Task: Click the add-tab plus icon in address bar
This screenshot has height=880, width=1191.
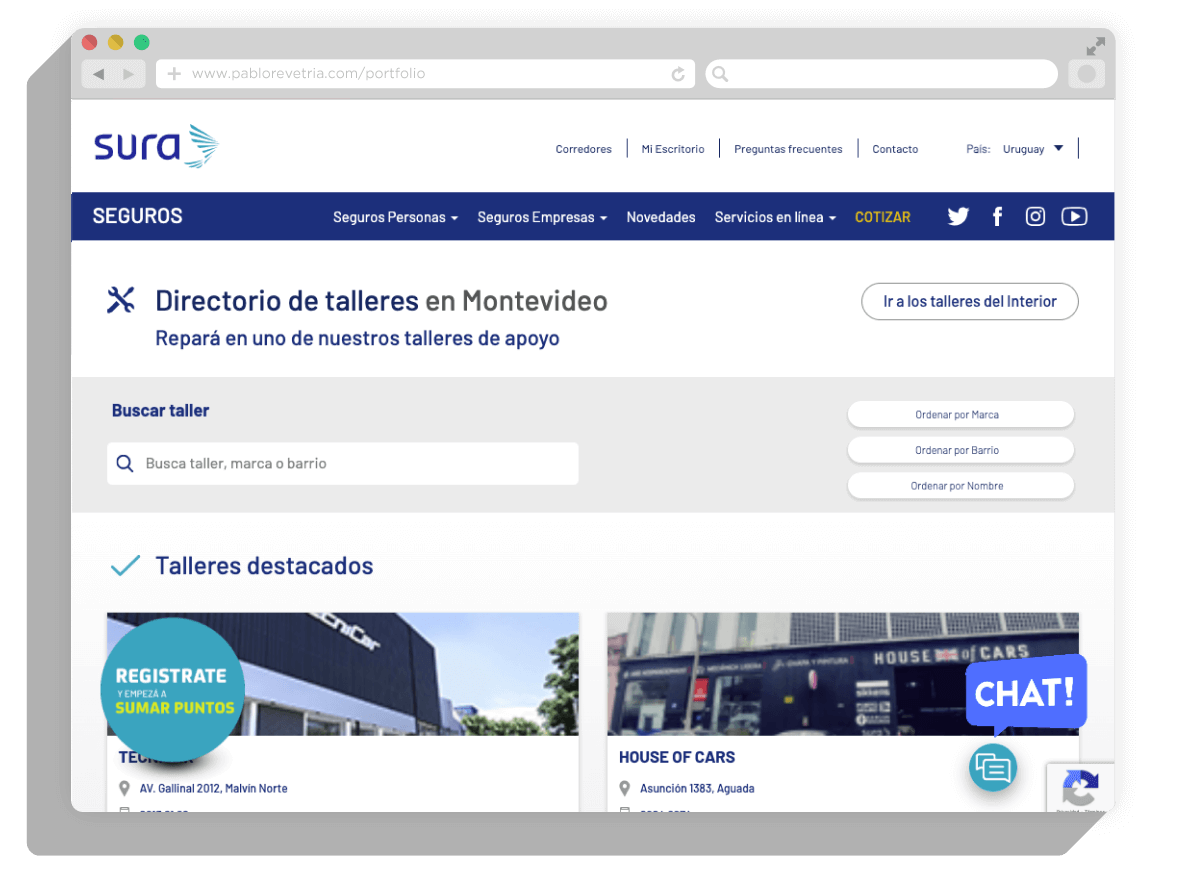Action: click(174, 74)
